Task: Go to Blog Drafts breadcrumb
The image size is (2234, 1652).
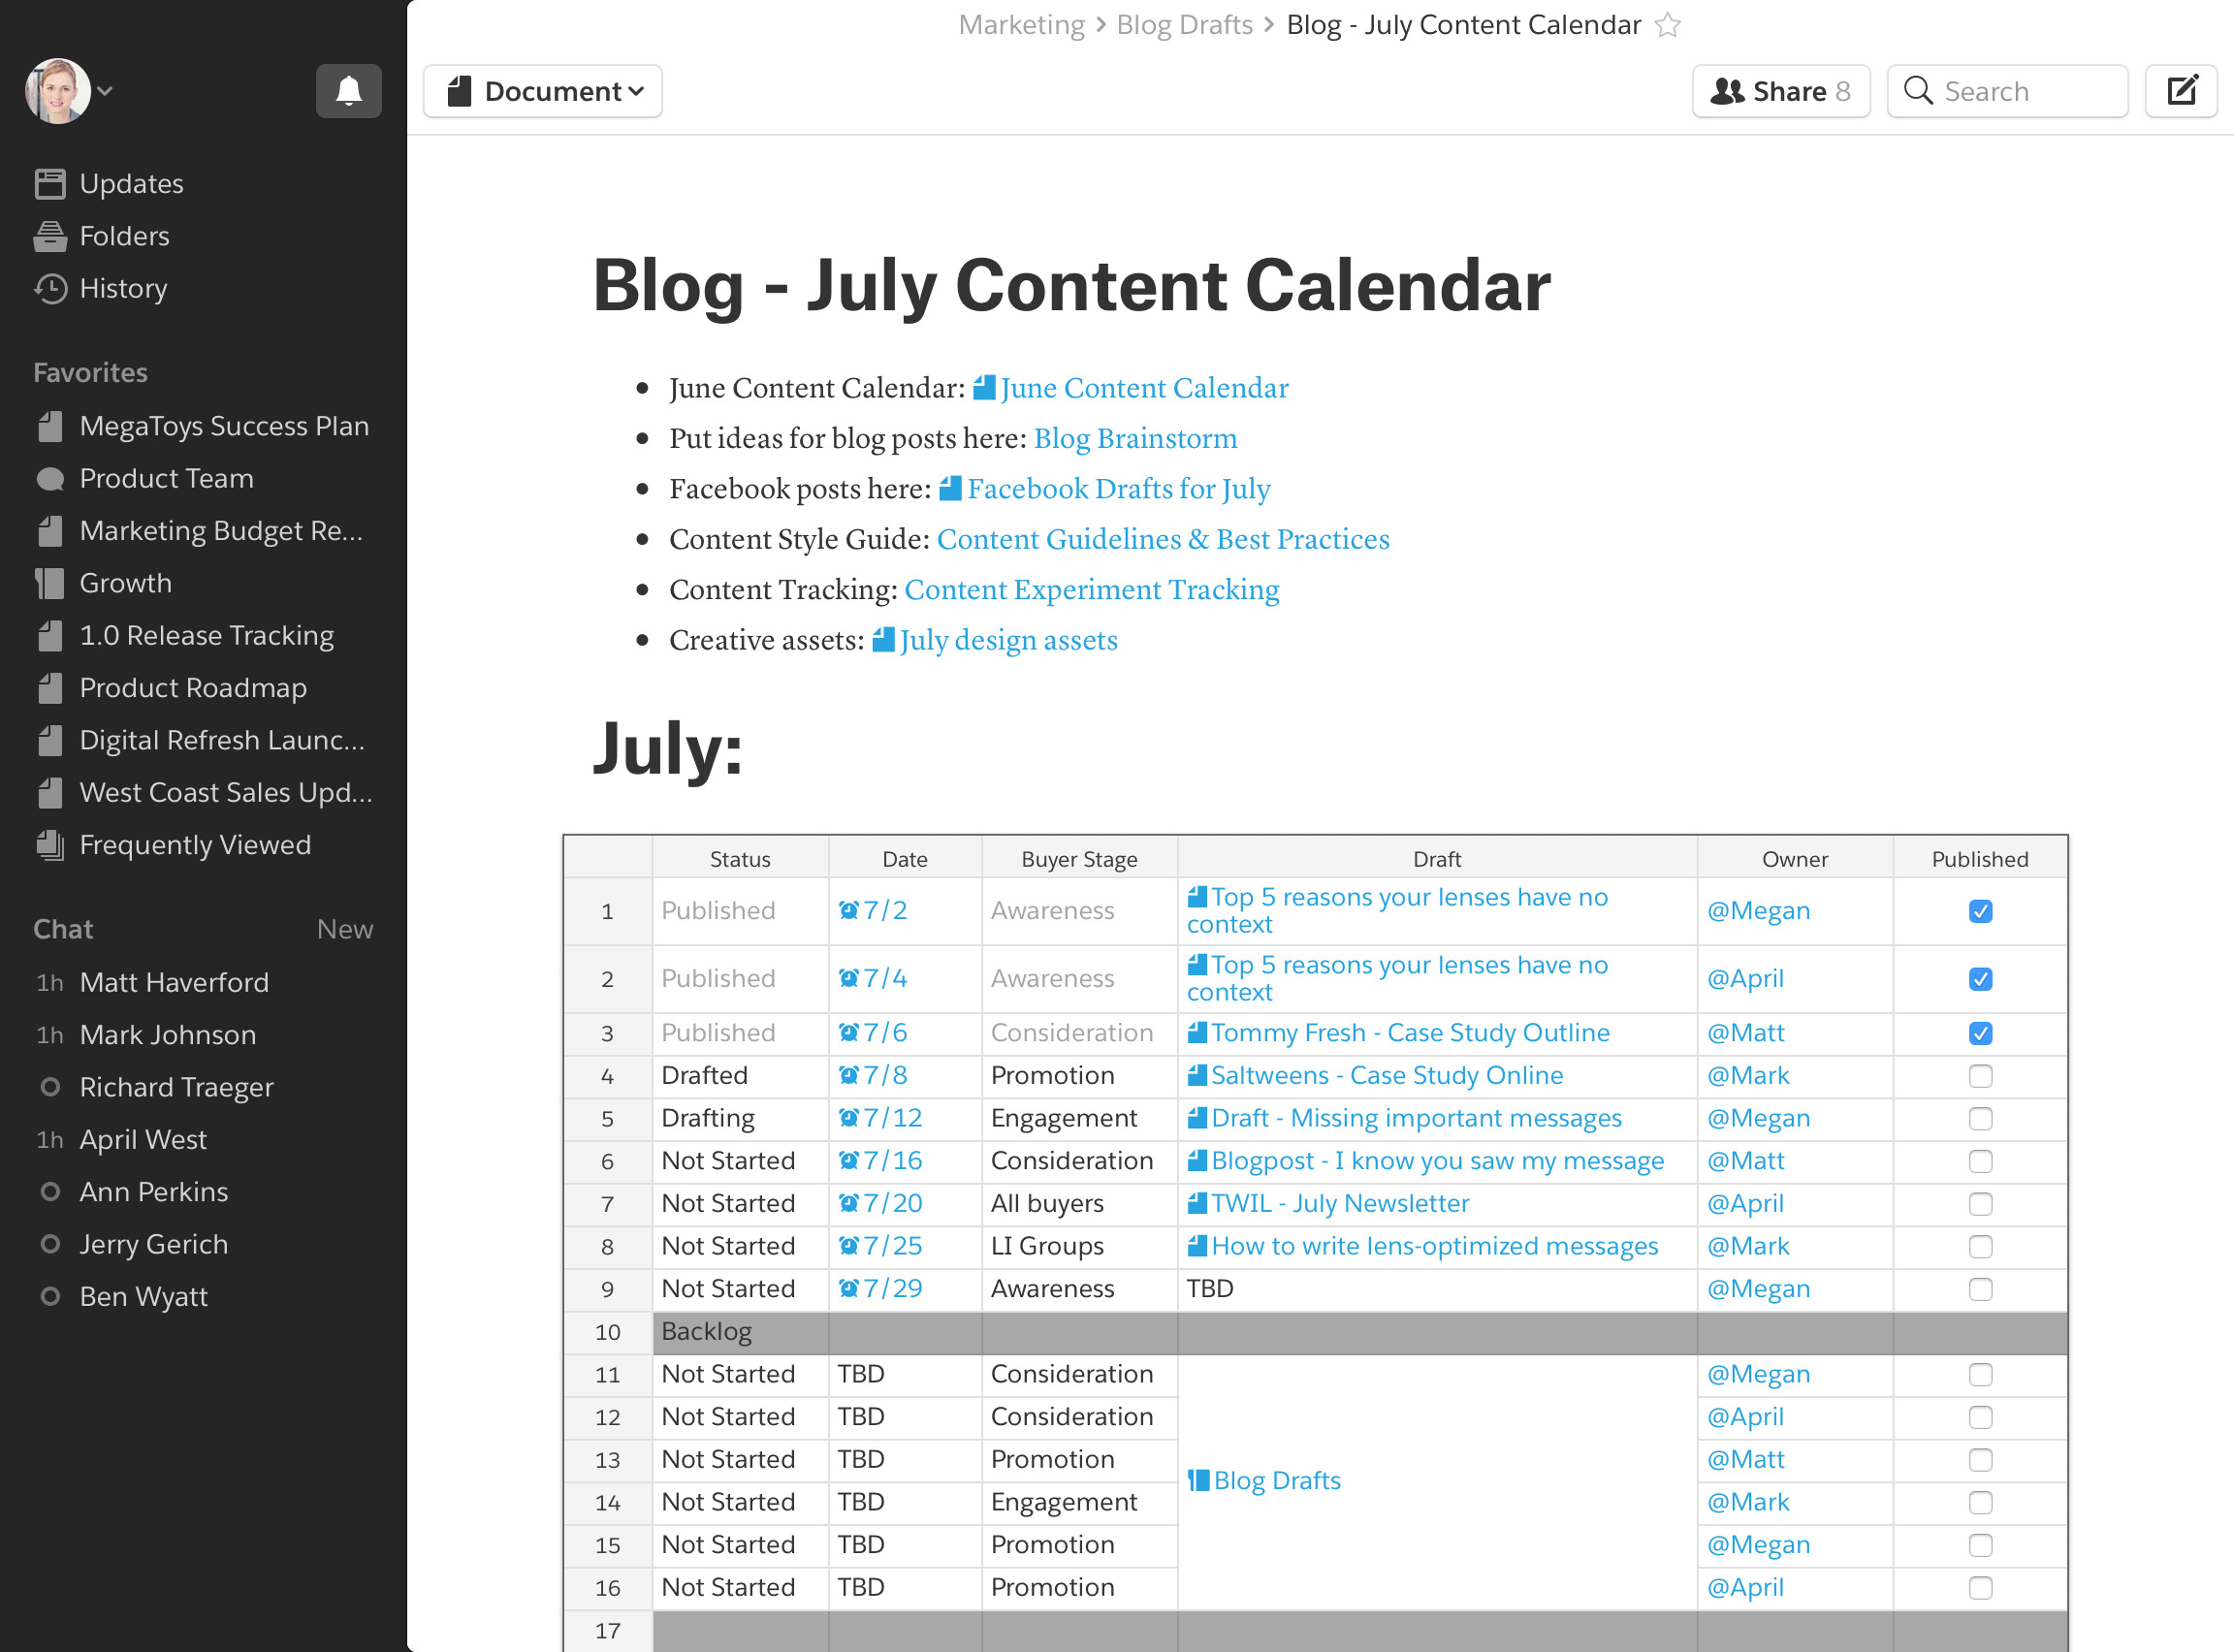Action: coord(1184,25)
